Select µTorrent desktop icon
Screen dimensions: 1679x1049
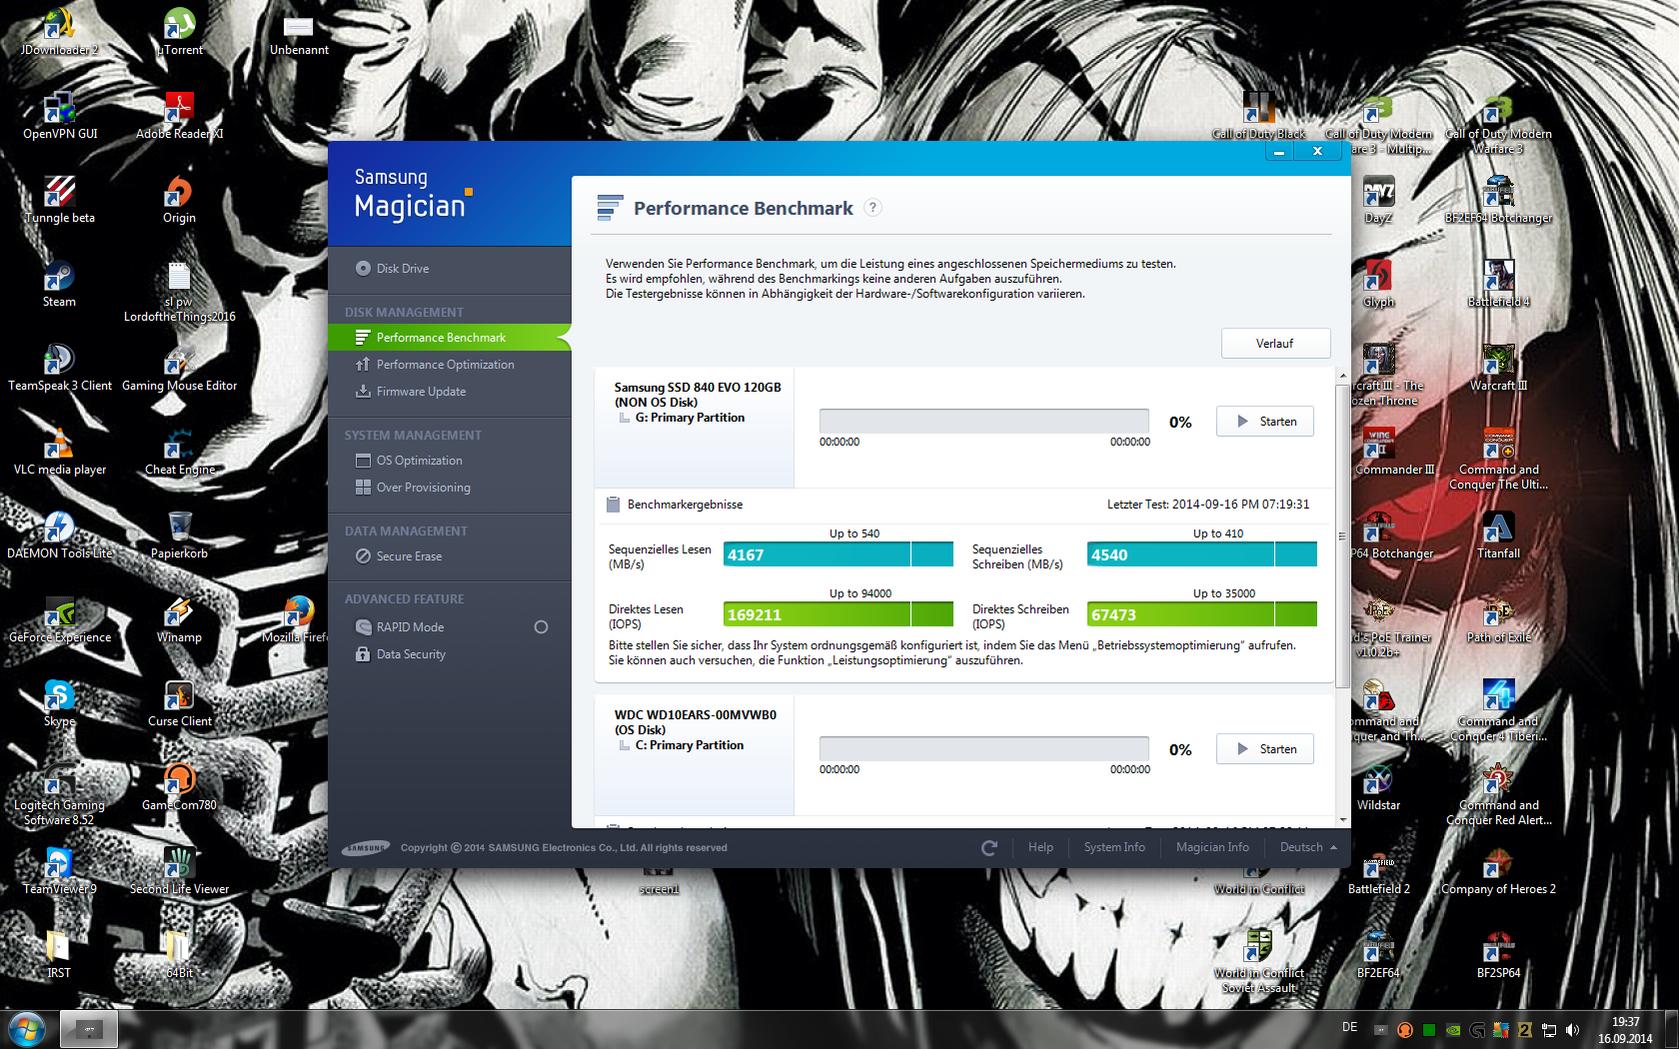coord(179,32)
